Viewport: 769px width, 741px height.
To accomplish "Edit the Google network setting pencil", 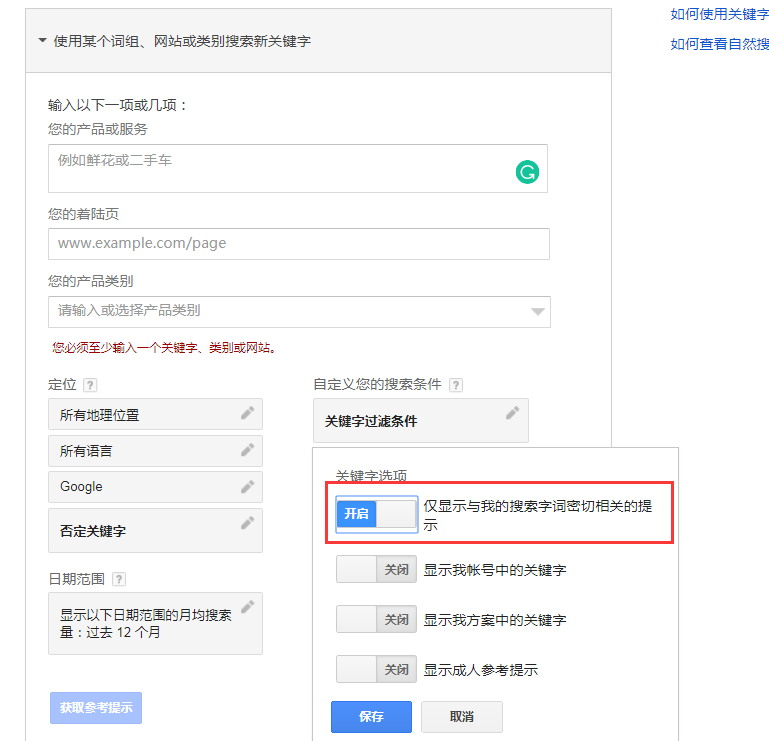I will (248, 486).
